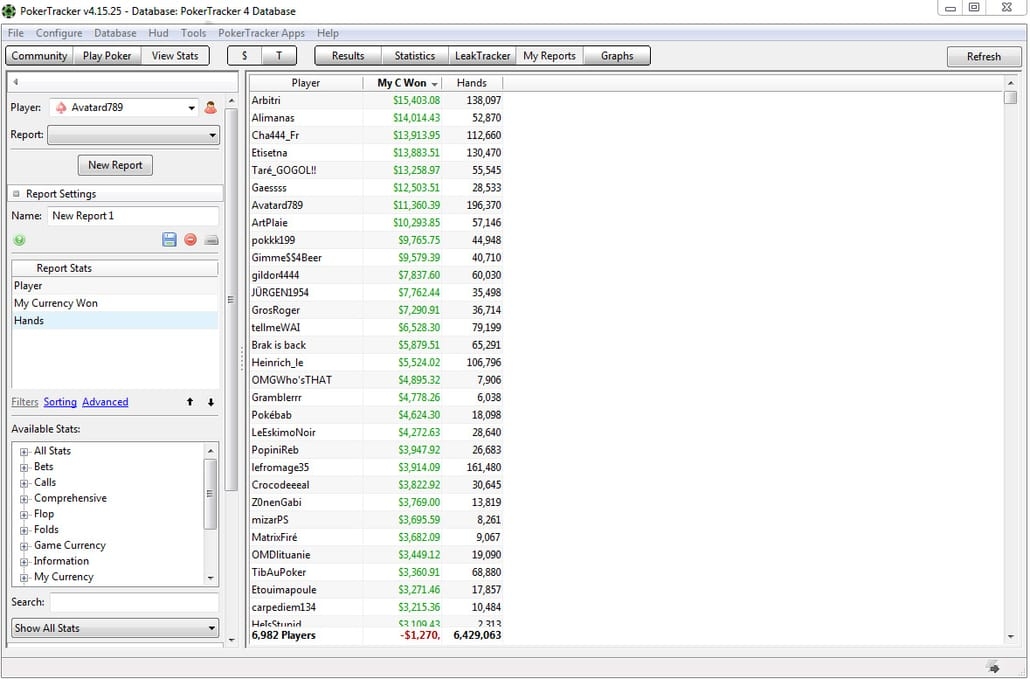Expand the All Stats tree node
The width and height of the screenshot is (1030, 679).
pyautogui.click(x=24, y=451)
